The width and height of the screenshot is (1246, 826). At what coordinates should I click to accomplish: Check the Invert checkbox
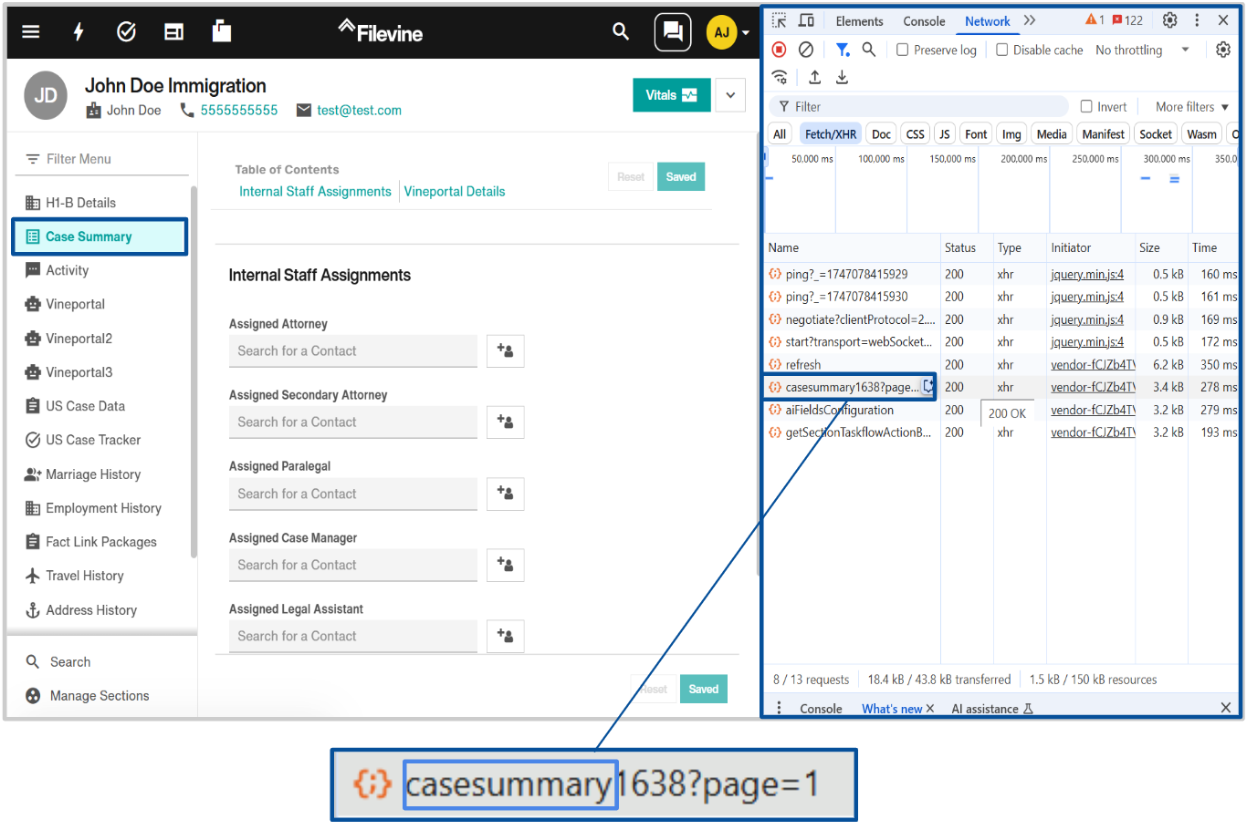pos(1087,107)
